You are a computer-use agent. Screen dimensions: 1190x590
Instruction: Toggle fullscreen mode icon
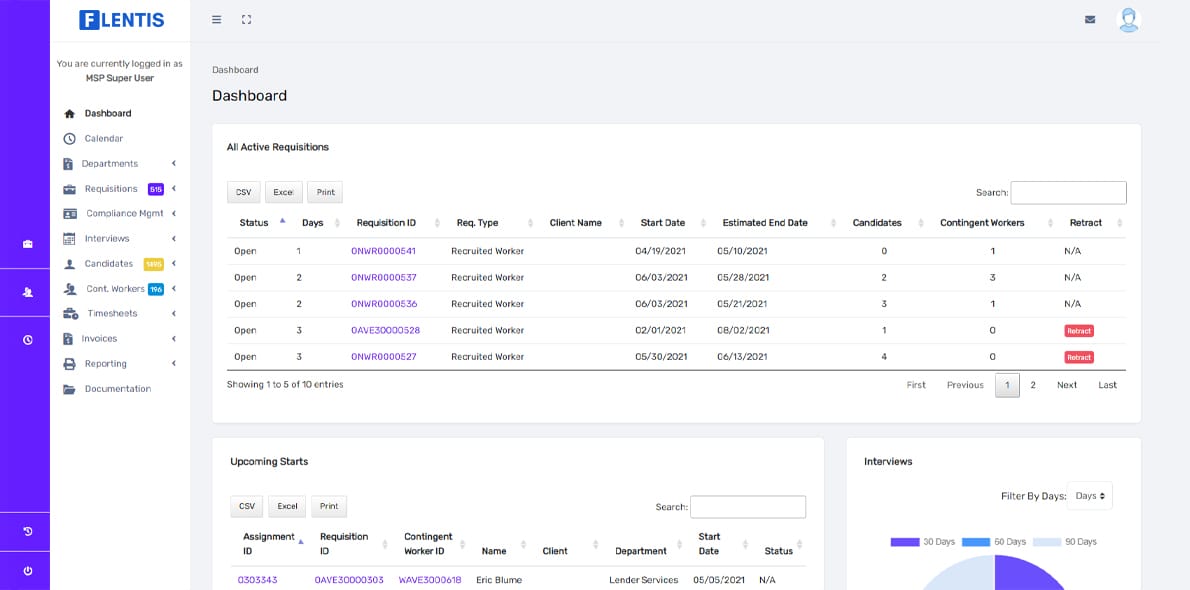(x=246, y=19)
